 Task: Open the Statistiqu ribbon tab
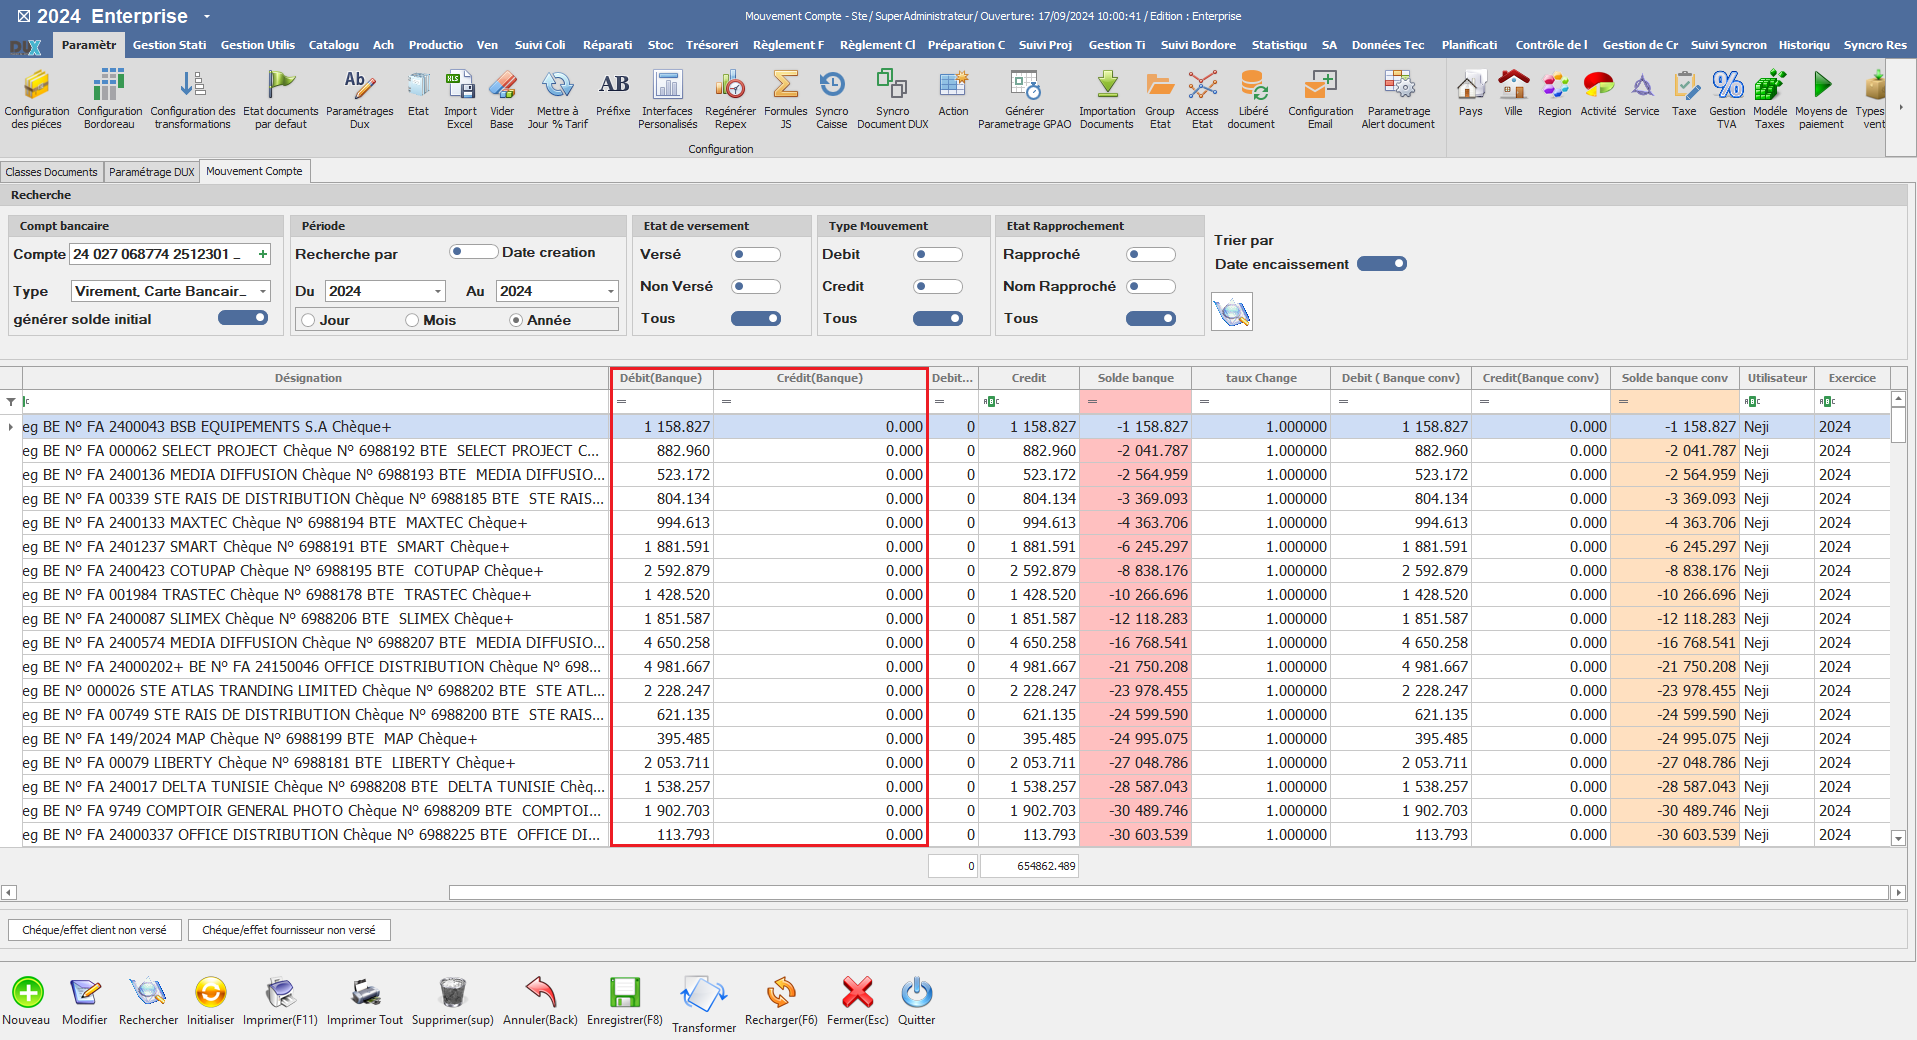(x=1279, y=45)
